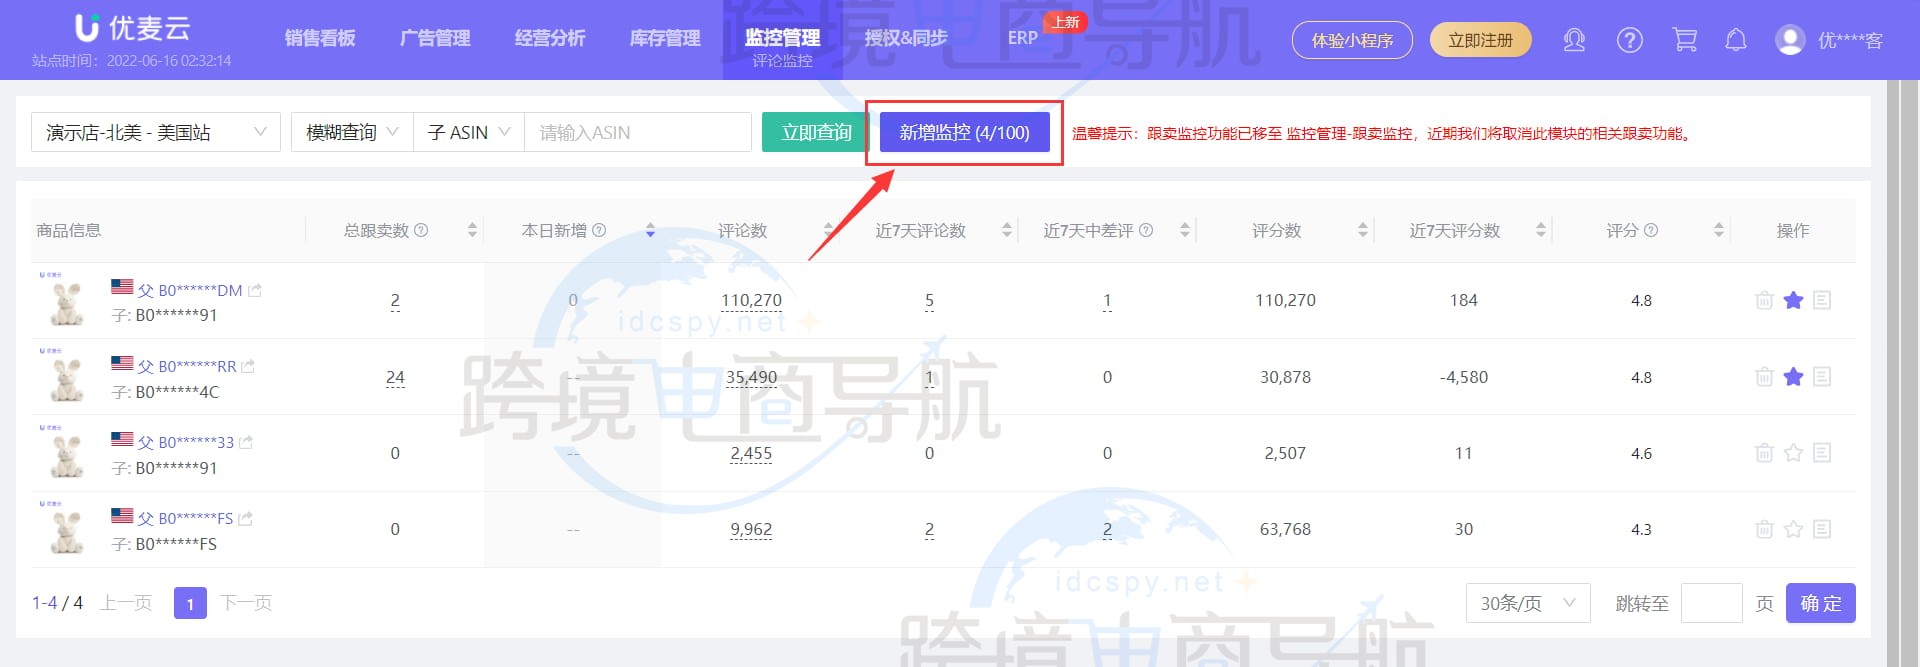
Task: Unstar the B0******RR product
Action: tap(1793, 377)
